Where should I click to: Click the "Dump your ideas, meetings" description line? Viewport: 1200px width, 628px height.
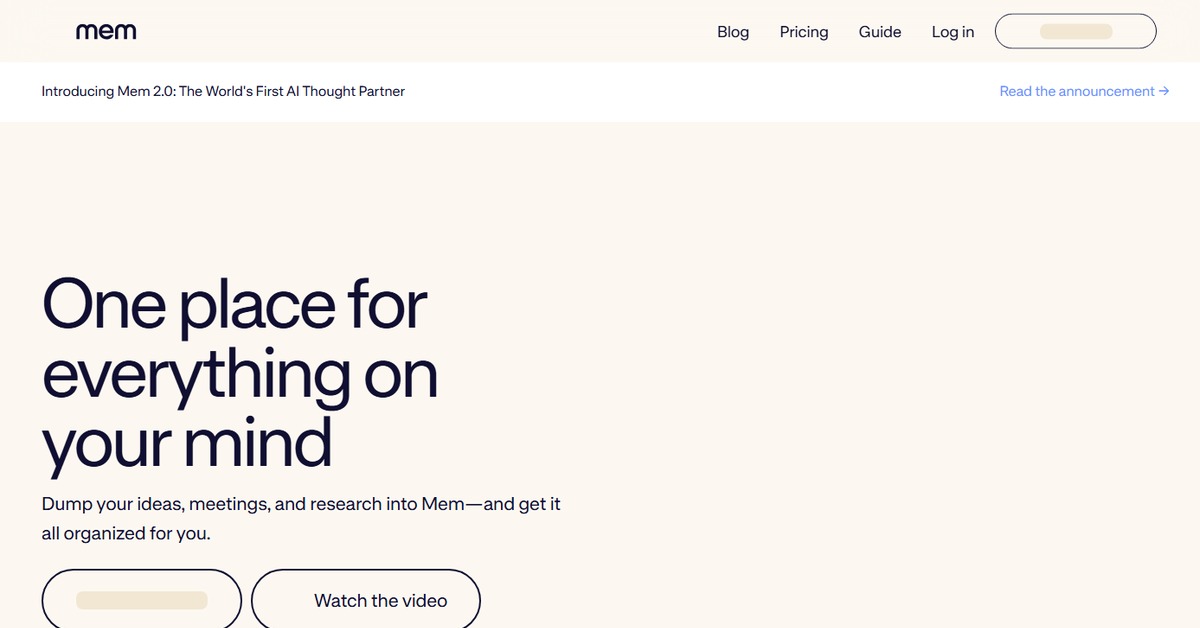pyautogui.click(x=300, y=504)
